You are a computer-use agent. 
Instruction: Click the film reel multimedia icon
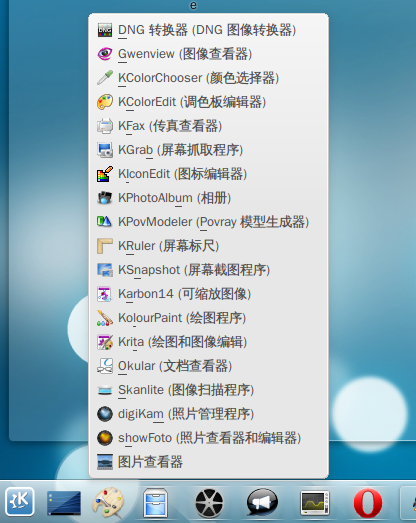click(x=209, y=503)
